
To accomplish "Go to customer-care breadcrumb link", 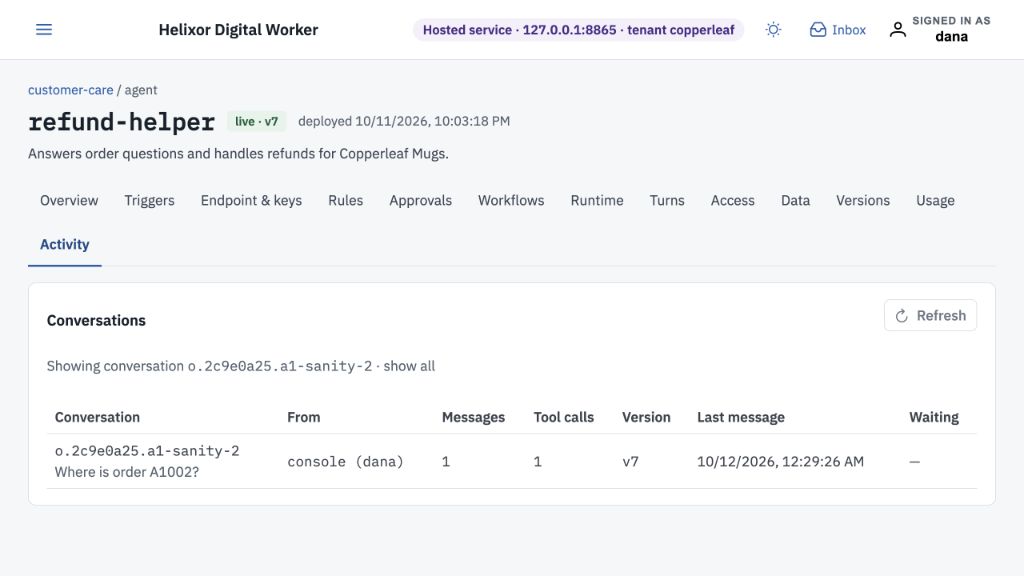I will (x=71, y=89).
